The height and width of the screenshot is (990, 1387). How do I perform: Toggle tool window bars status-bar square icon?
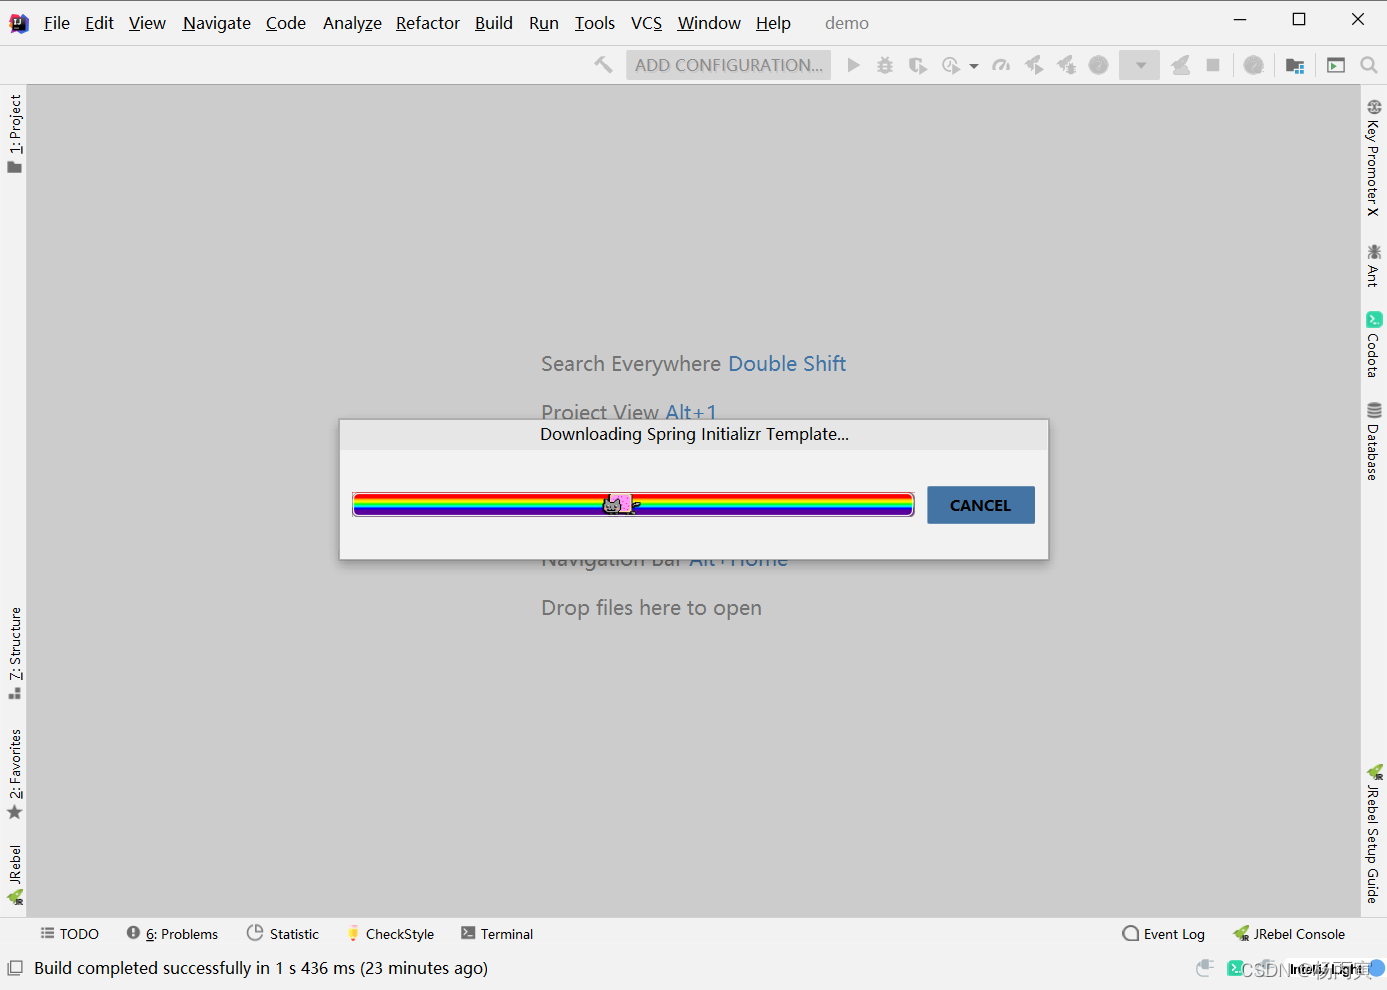tap(15, 968)
